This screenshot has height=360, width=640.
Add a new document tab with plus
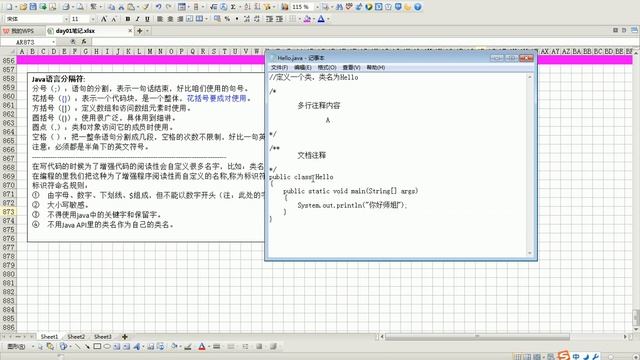pos(140,31)
